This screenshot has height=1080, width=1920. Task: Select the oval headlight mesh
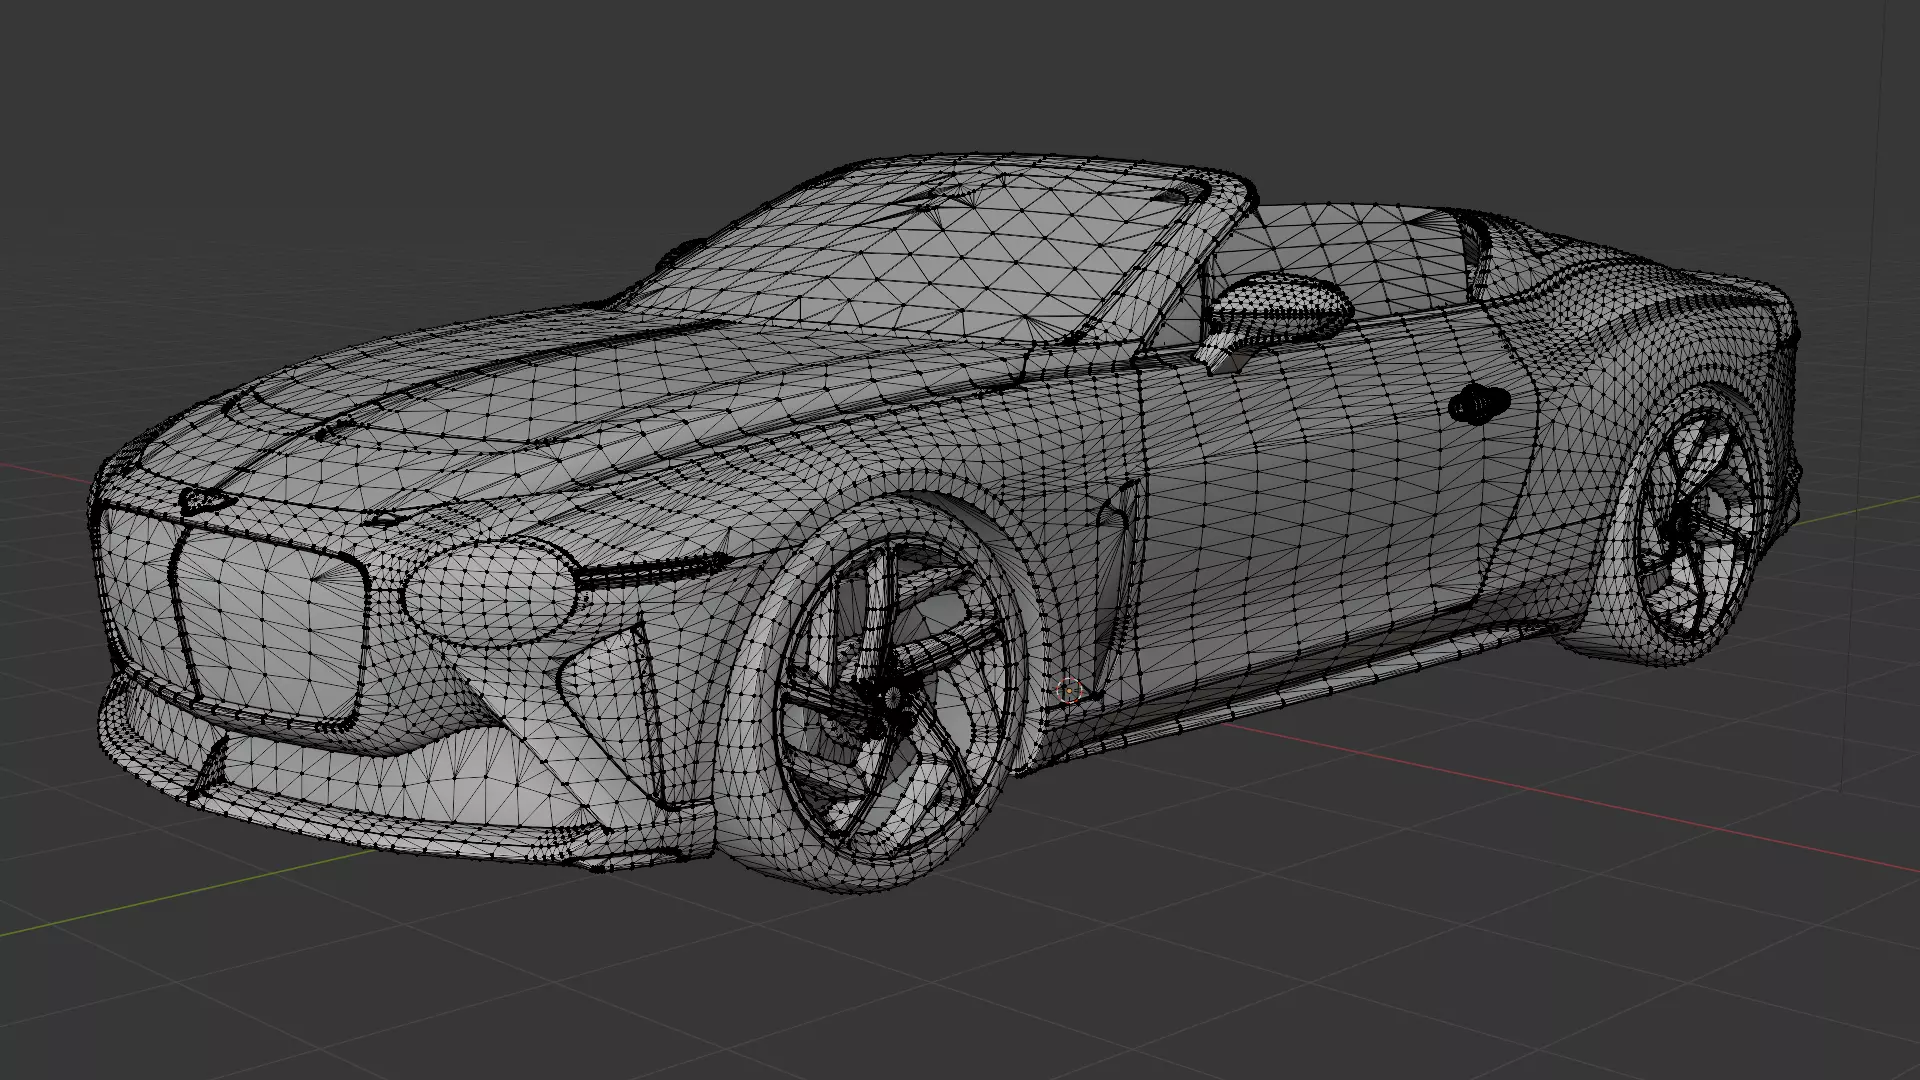[492, 594]
